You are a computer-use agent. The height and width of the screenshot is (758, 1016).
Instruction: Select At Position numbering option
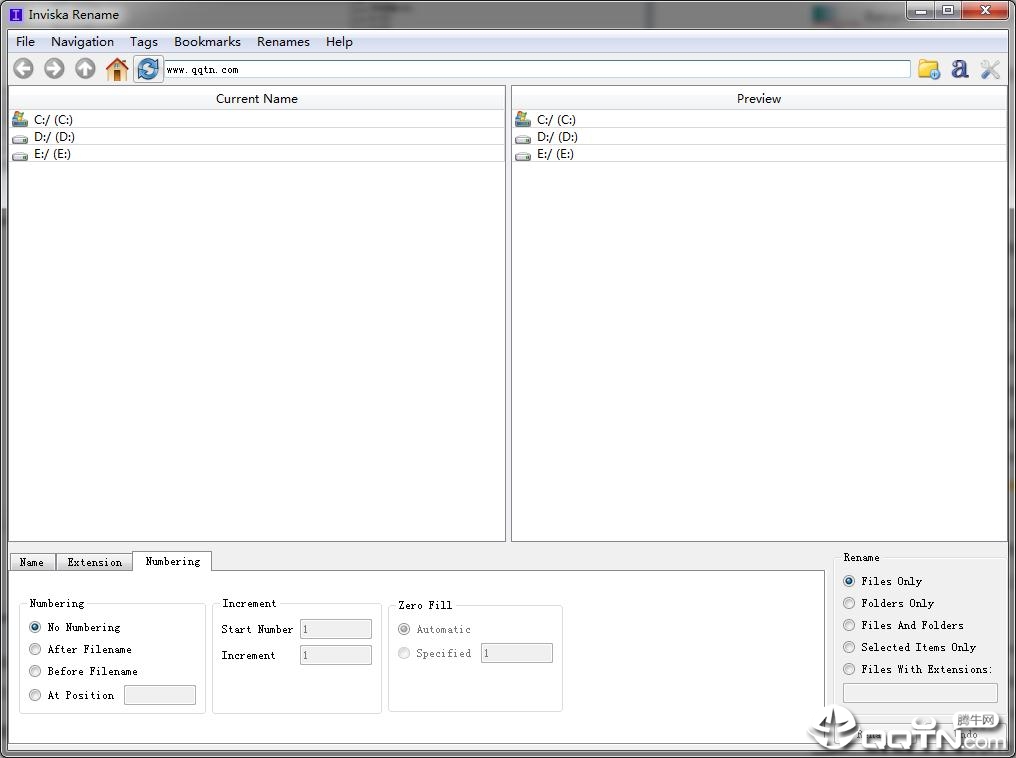click(x=72, y=695)
